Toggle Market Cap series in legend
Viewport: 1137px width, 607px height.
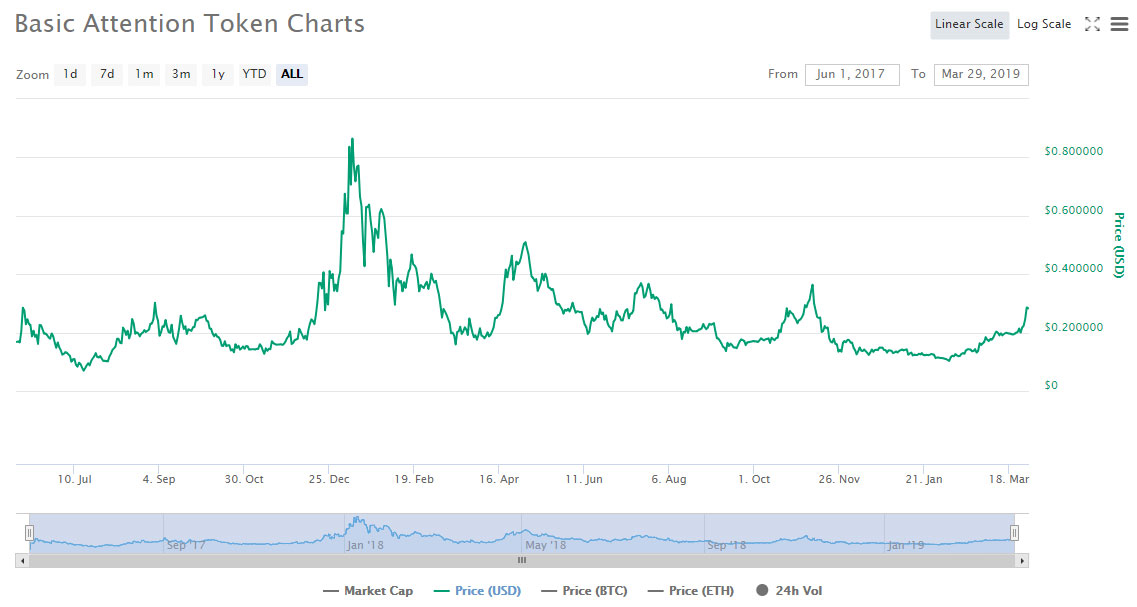tap(368, 591)
